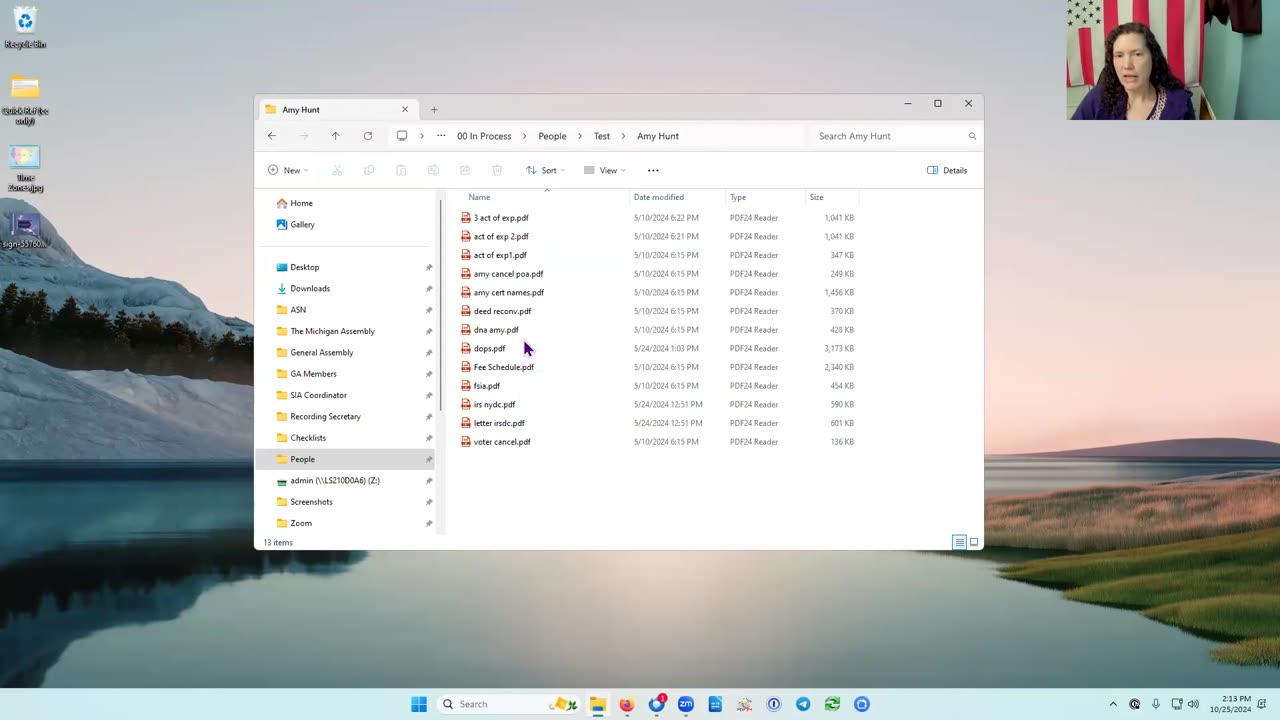Click the People breadcrumb in the address bar
Screen dimensions: 1280x720
[x=552, y=136]
